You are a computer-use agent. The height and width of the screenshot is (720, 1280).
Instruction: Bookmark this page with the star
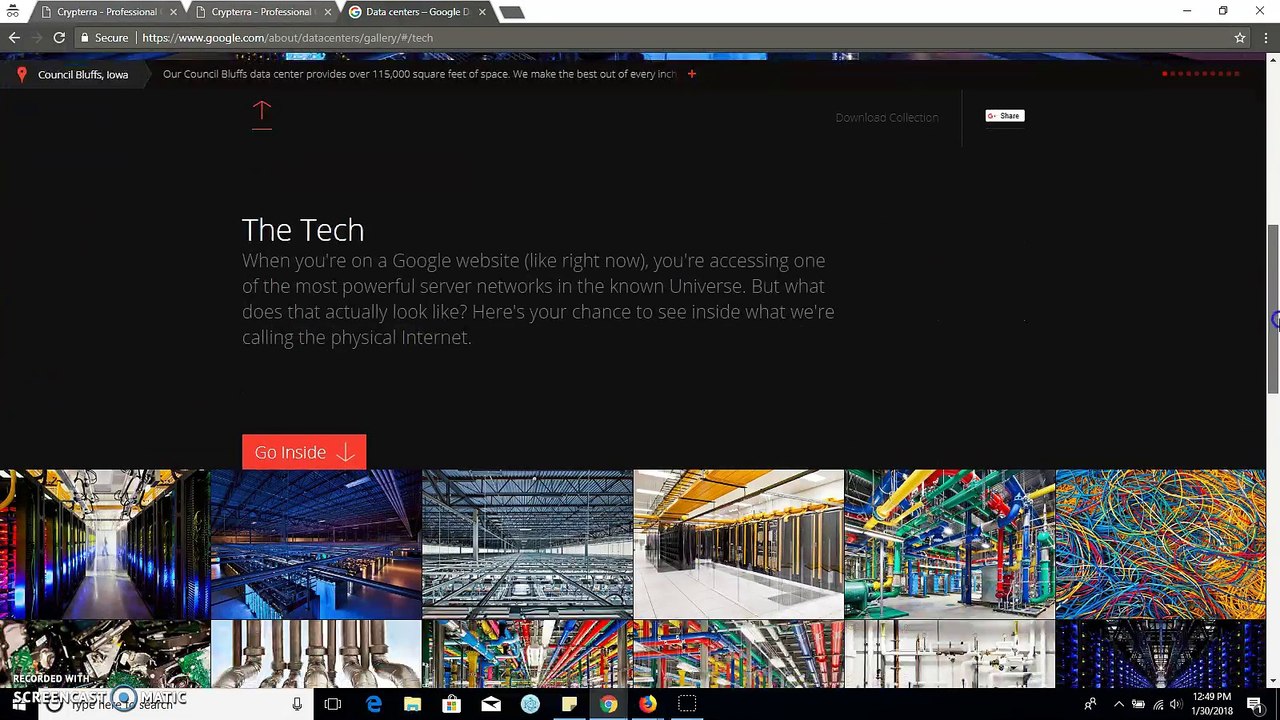[1240, 38]
